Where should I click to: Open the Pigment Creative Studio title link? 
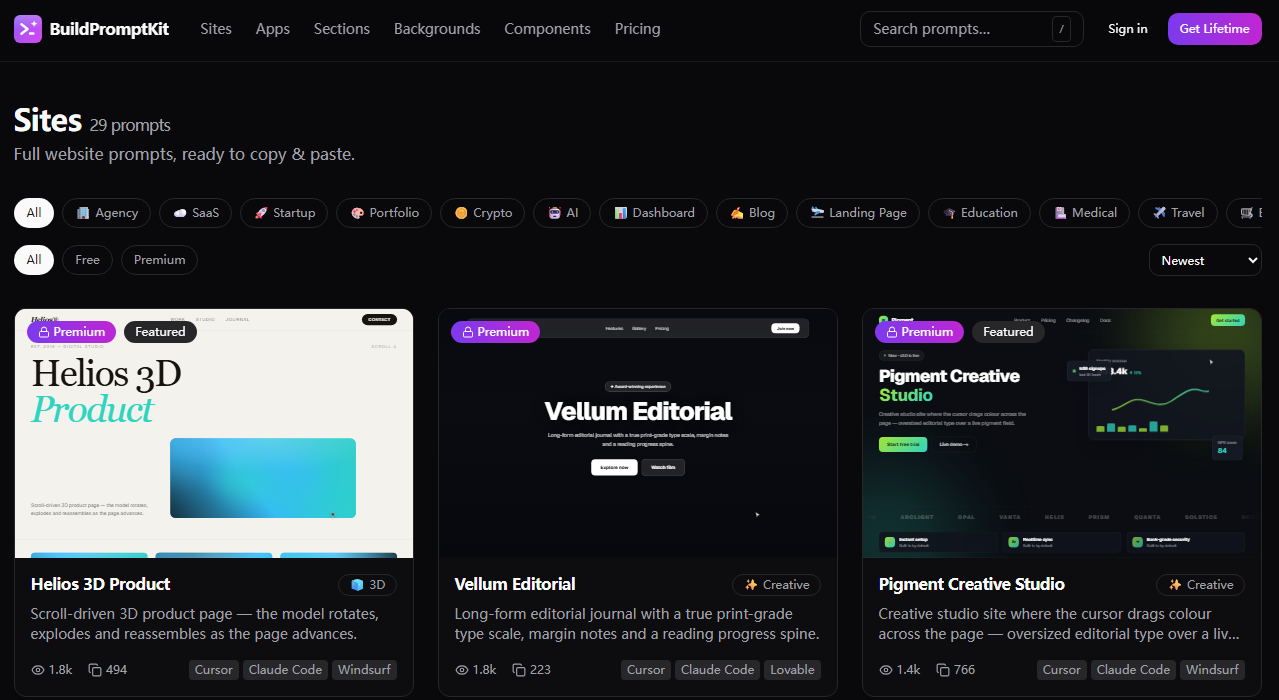(x=972, y=584)
